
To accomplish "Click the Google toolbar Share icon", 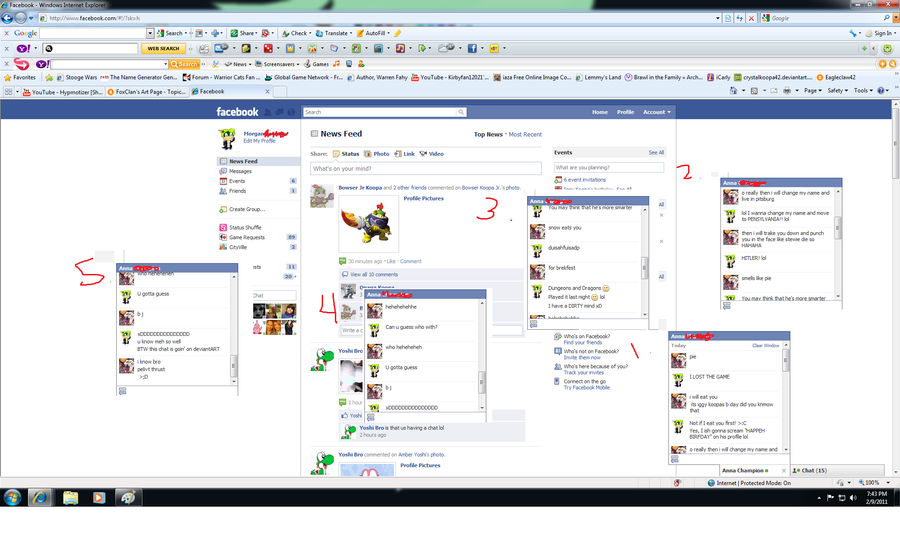I will coord(234,33).
